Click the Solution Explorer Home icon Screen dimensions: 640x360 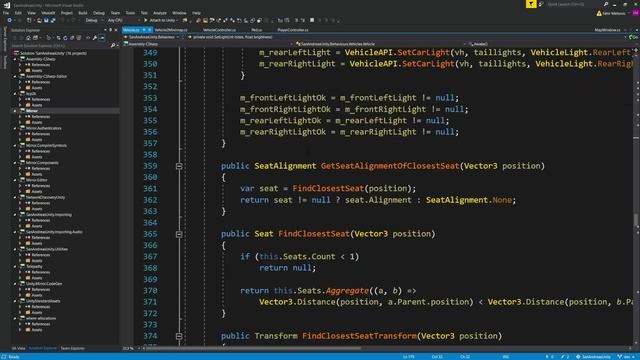28,38
